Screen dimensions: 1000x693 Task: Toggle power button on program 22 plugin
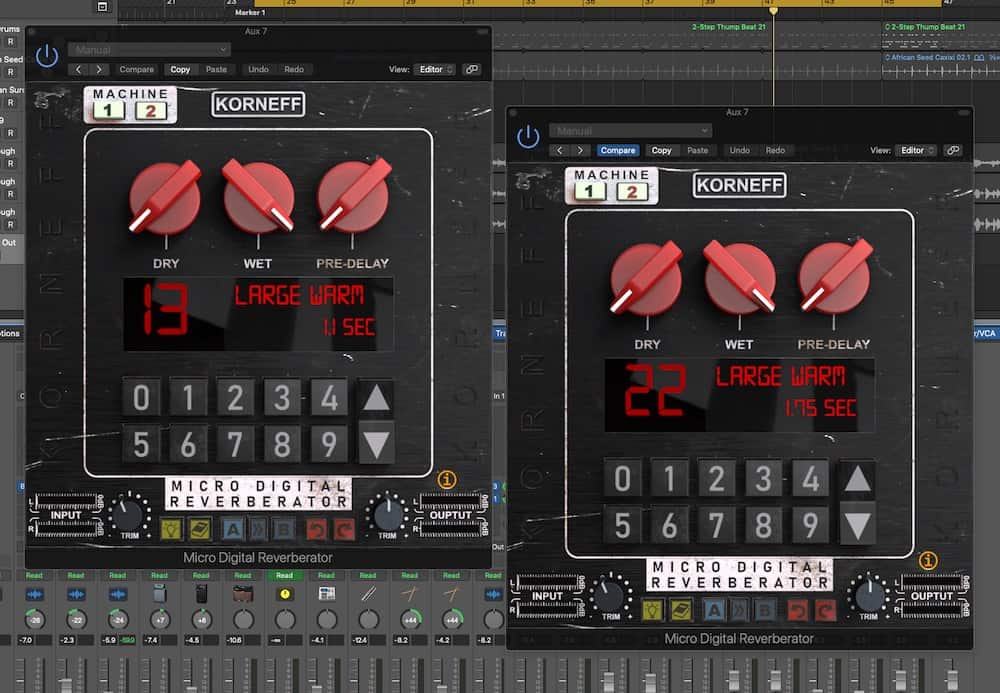click(x=528, y=137)
